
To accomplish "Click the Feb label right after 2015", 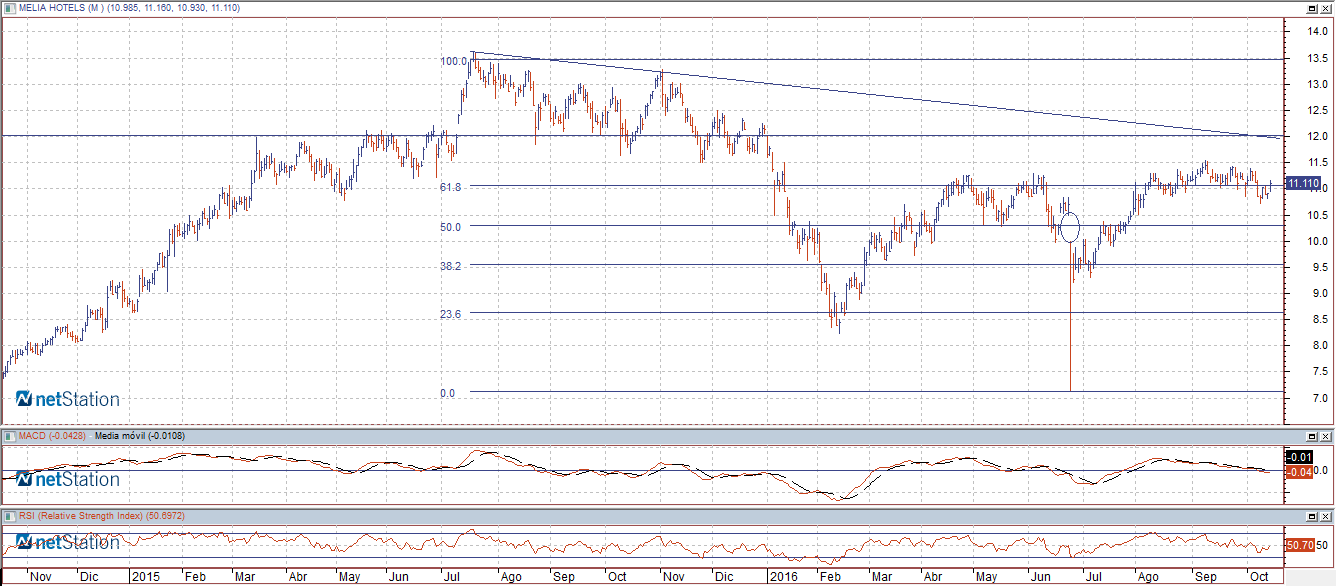I will click(194, 577).
